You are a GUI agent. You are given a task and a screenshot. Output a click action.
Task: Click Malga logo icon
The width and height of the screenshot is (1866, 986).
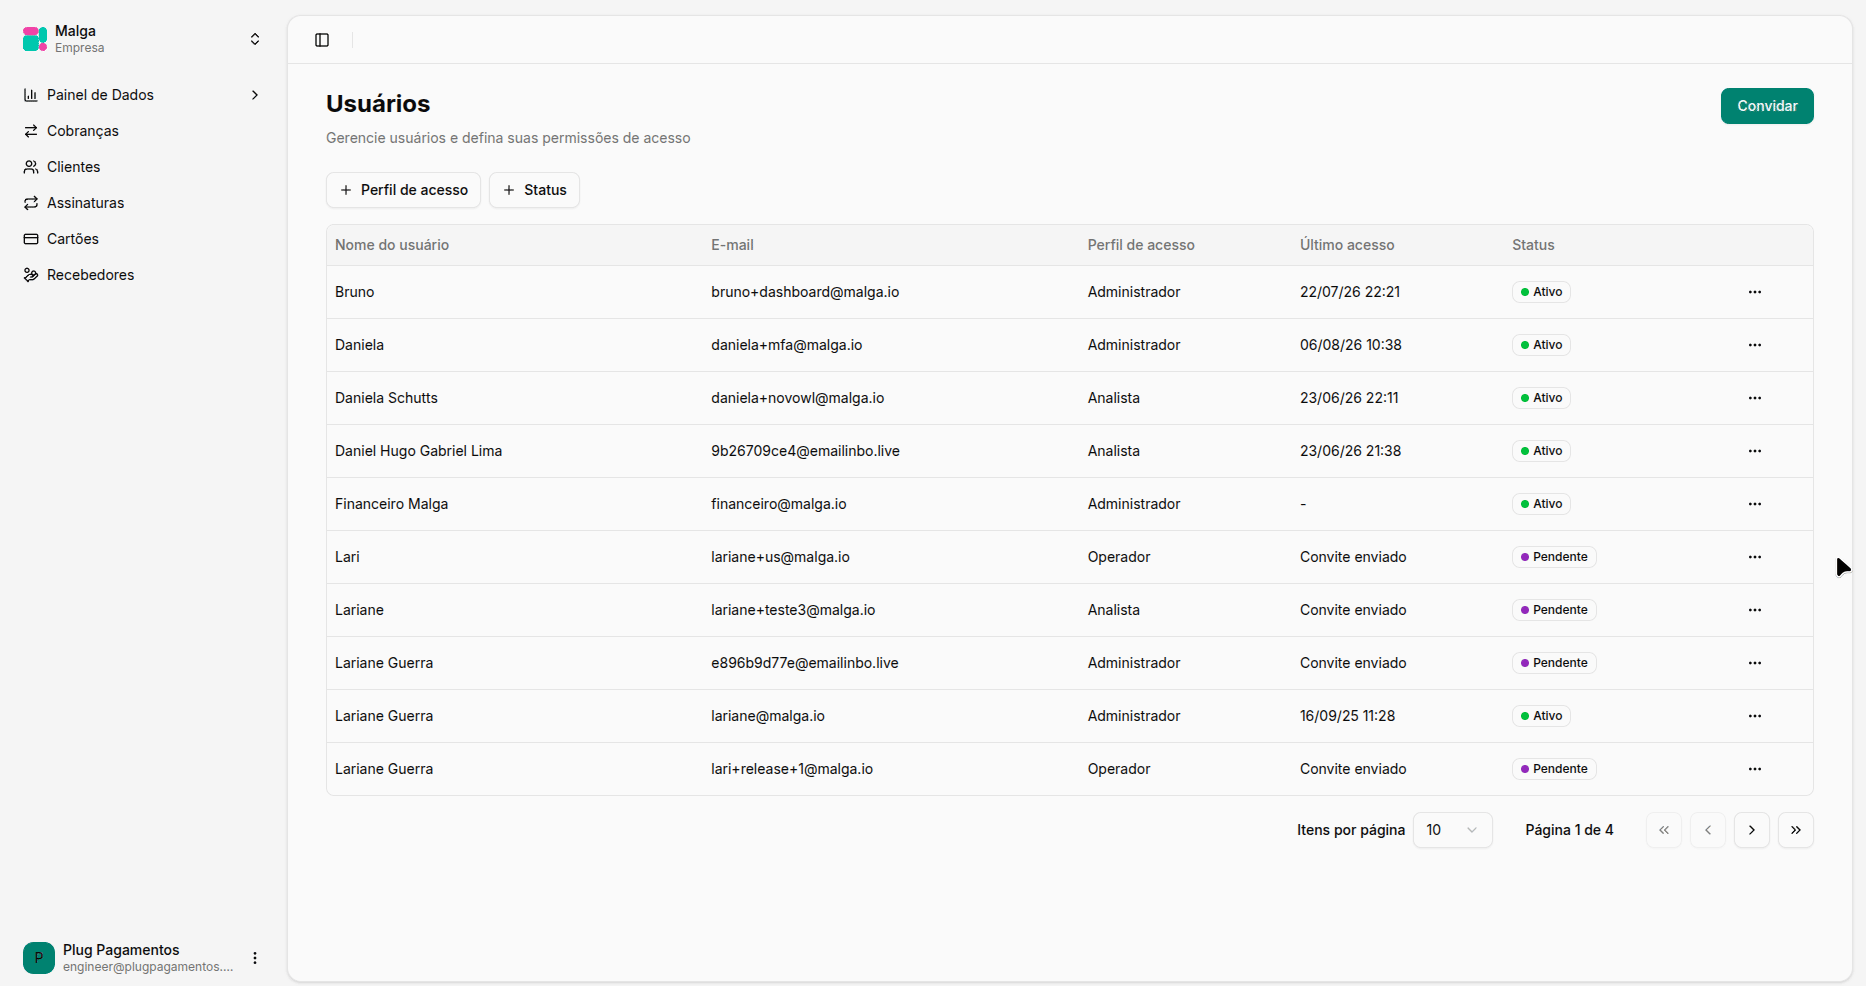(35, 39)
